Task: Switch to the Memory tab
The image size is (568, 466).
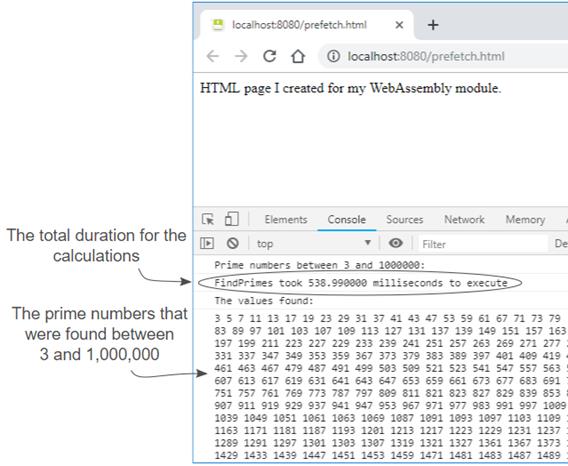Action: pyautogui.click(x=525, y=219)
